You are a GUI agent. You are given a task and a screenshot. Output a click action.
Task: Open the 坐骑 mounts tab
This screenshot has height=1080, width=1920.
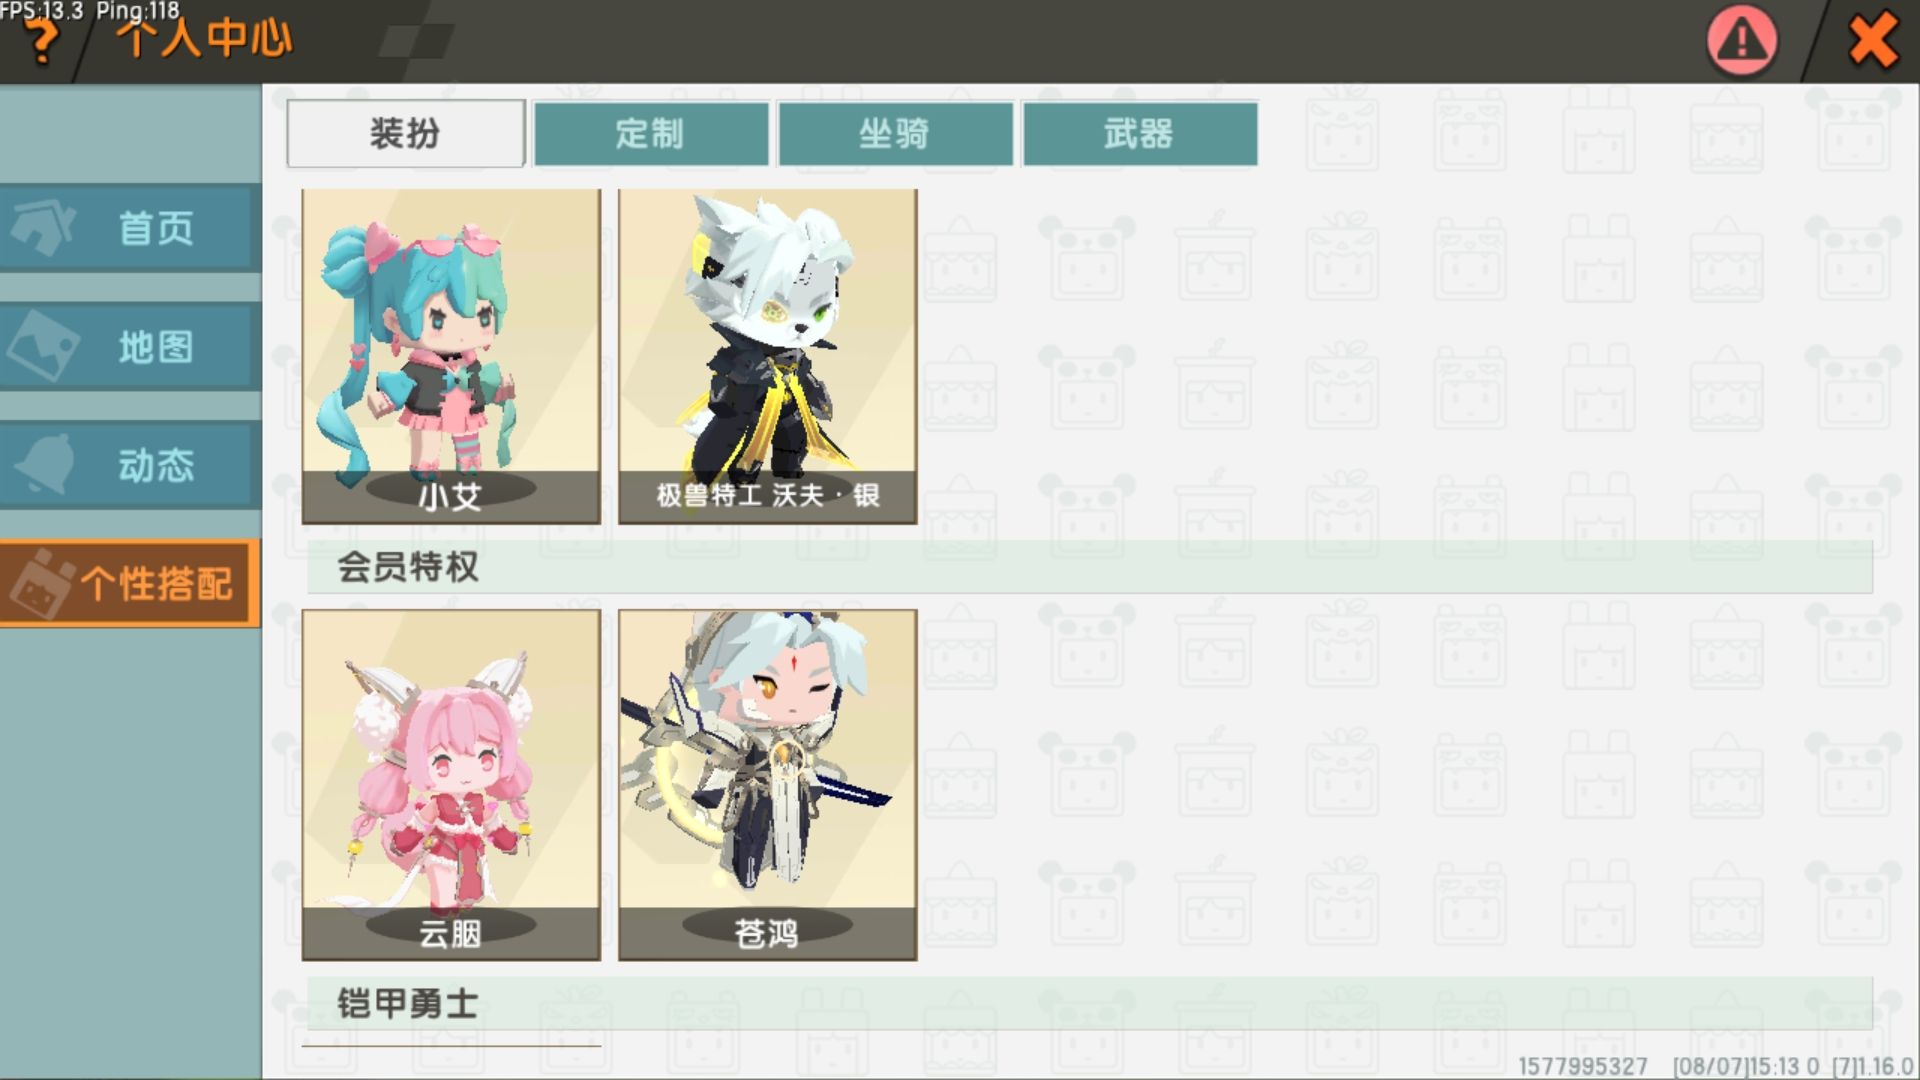(895, 133)
